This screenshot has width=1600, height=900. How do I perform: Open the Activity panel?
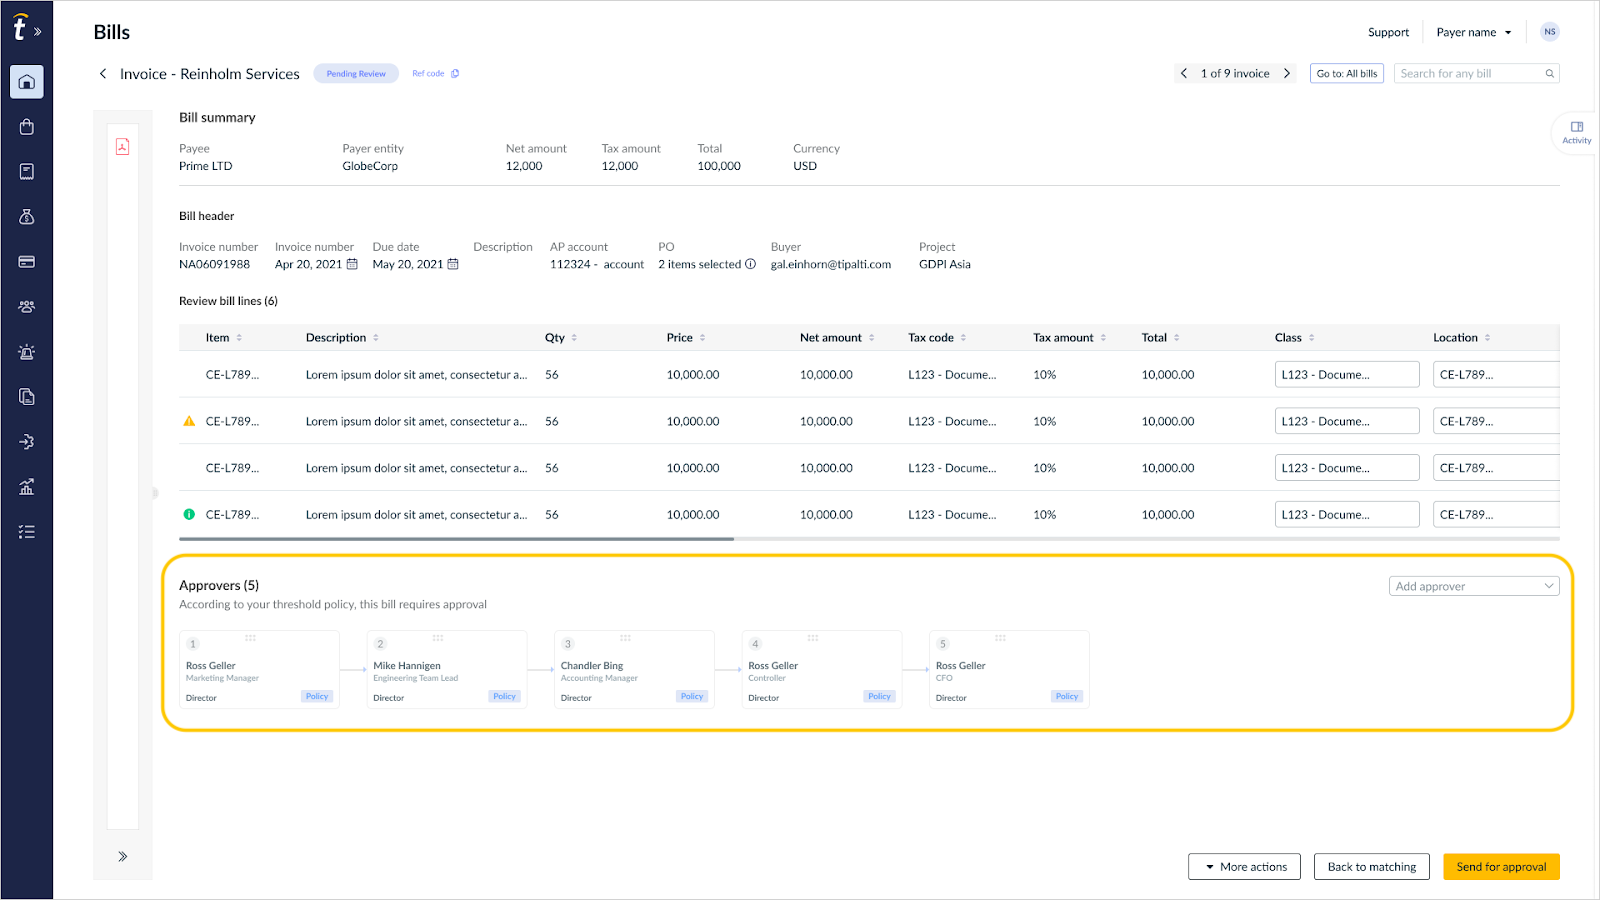[x=1577, y=132]
